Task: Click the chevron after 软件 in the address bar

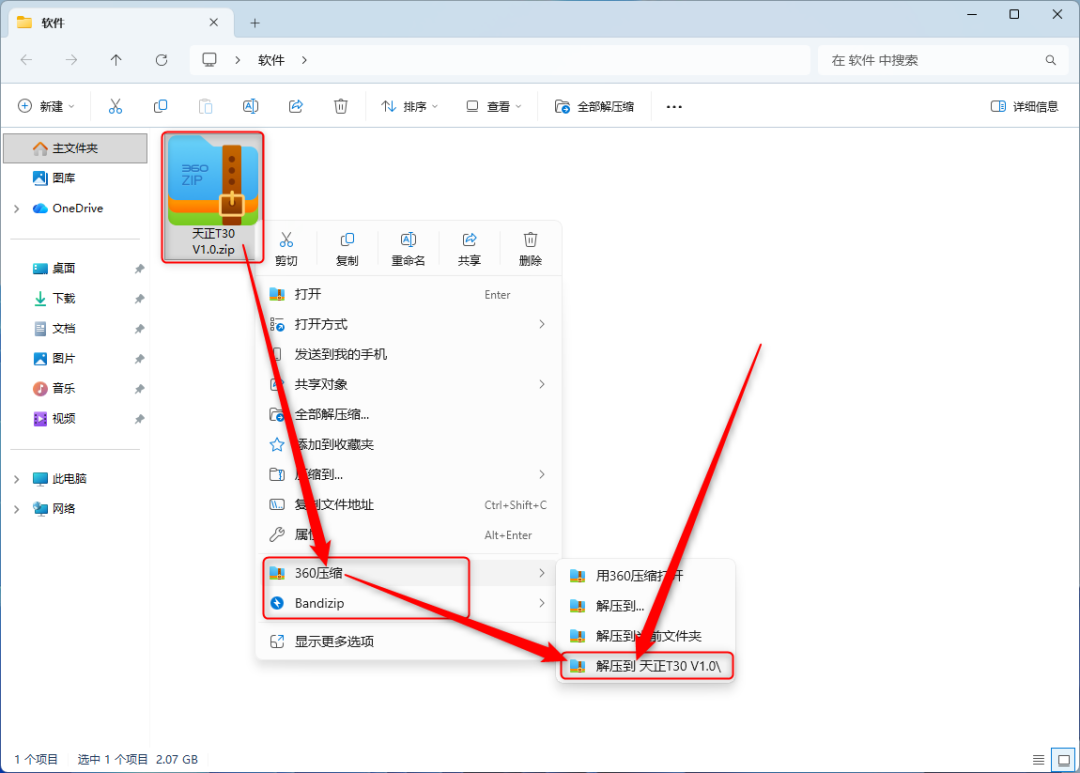Action: click(x=304, y=60)
